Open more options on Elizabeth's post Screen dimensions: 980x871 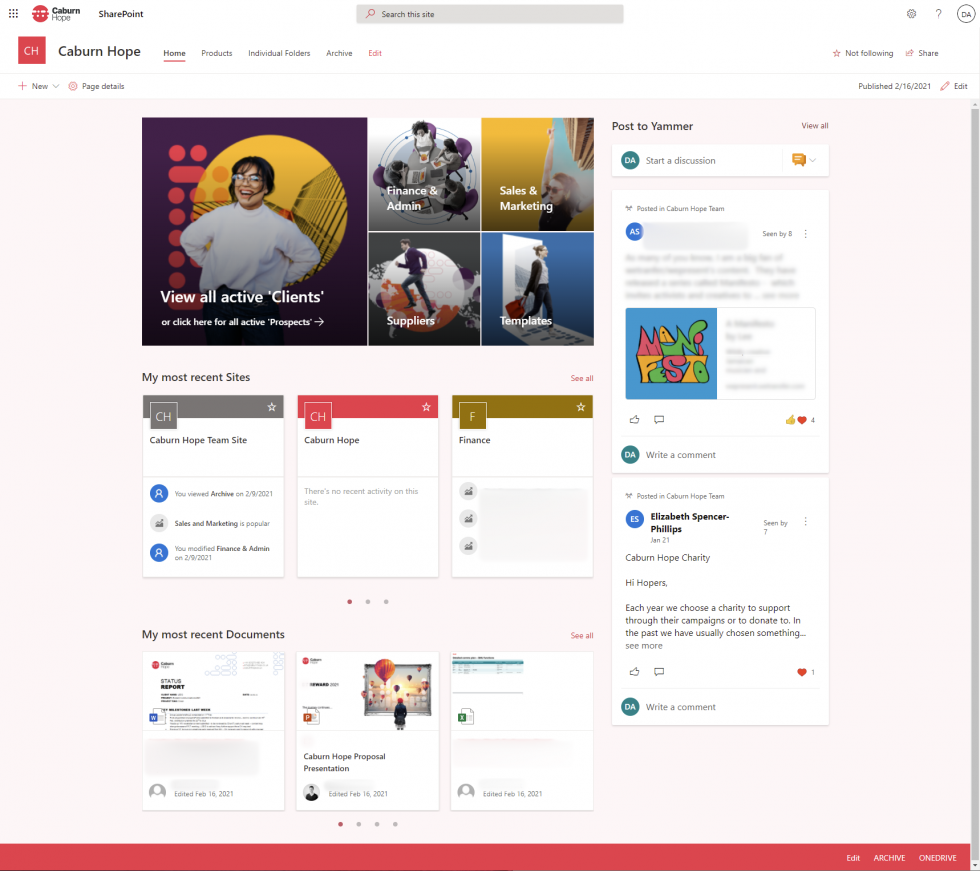806,522
